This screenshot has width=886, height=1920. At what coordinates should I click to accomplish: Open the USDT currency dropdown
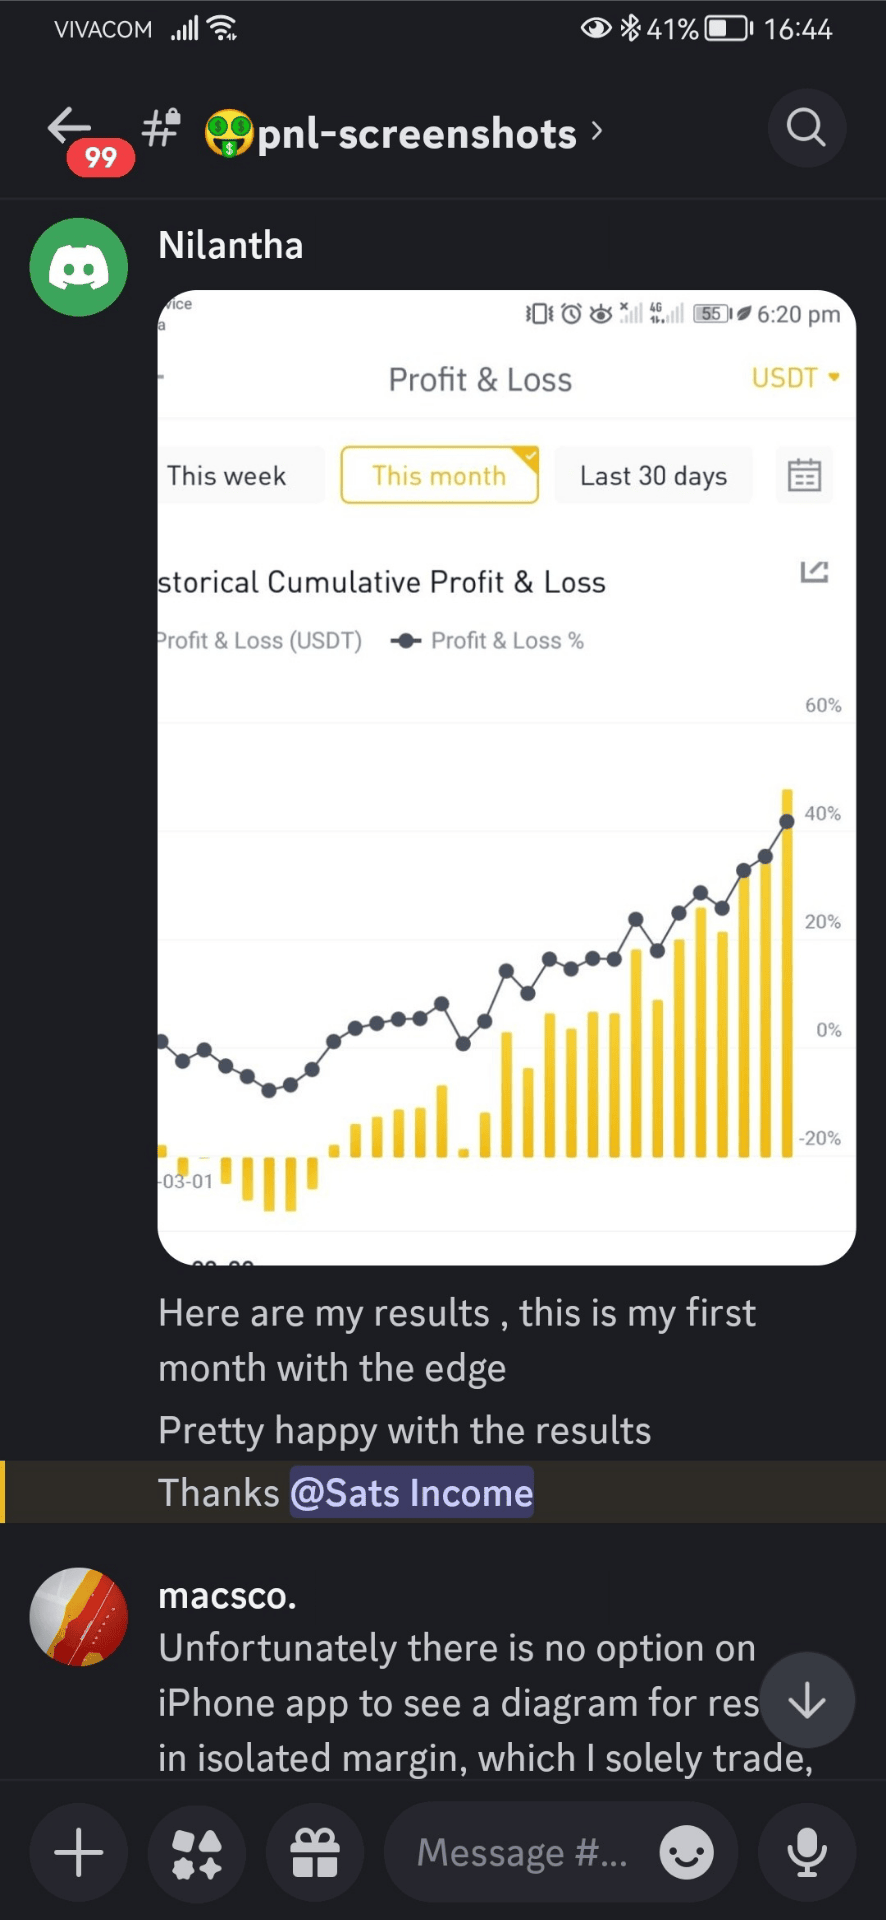(795, 378)
